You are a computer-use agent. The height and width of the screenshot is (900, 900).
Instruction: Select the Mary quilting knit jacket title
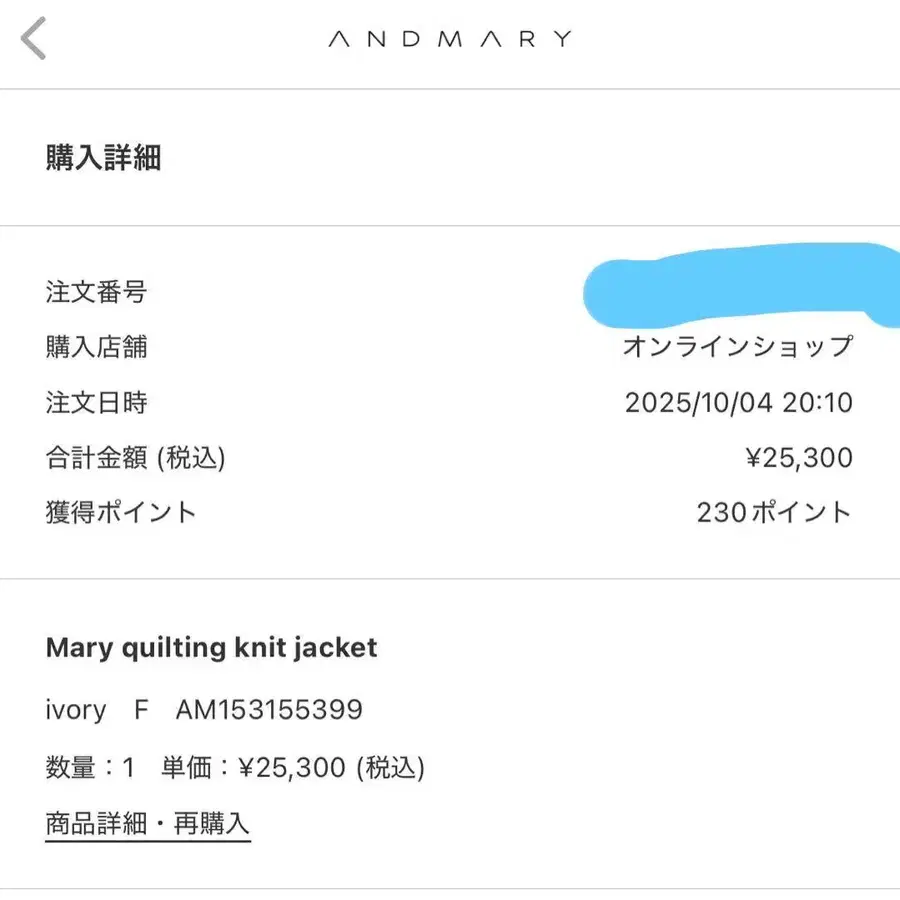pyautogui.click(x=212, y=647)
